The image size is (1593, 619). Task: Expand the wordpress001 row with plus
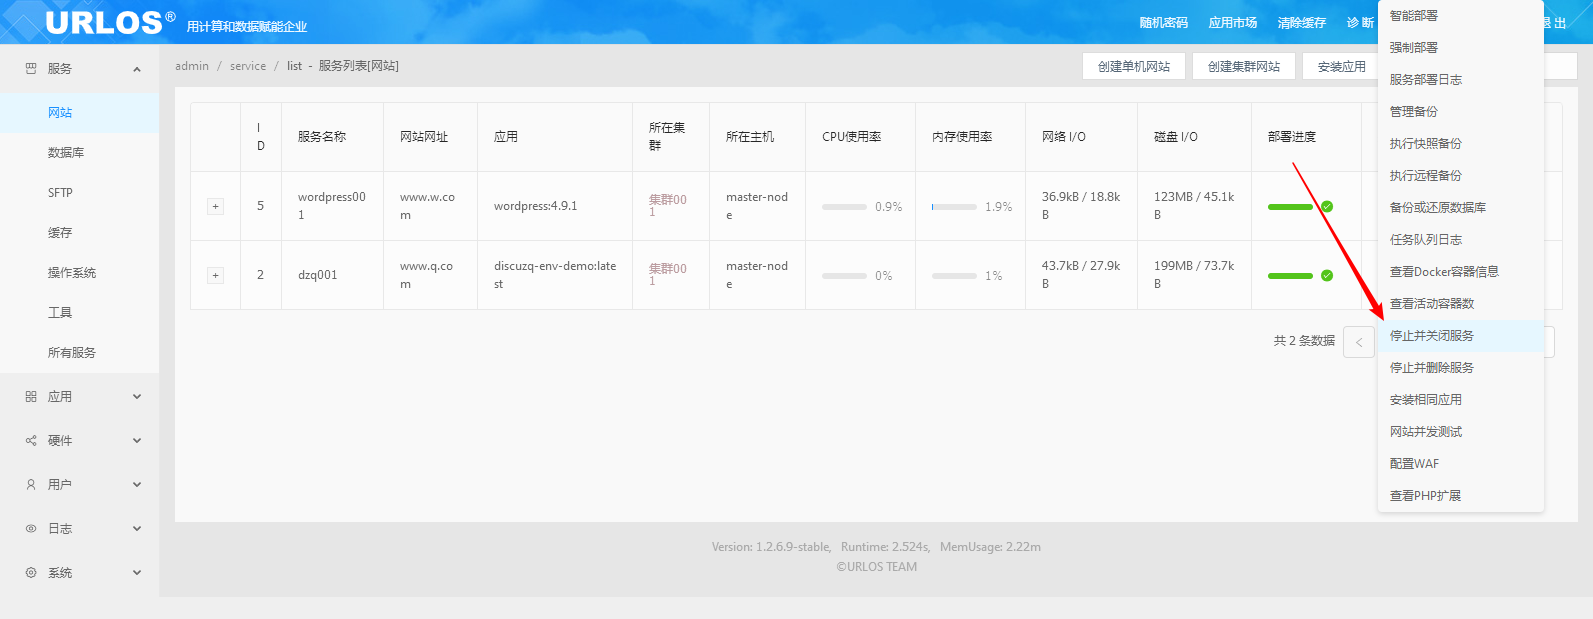click(215, 206)
